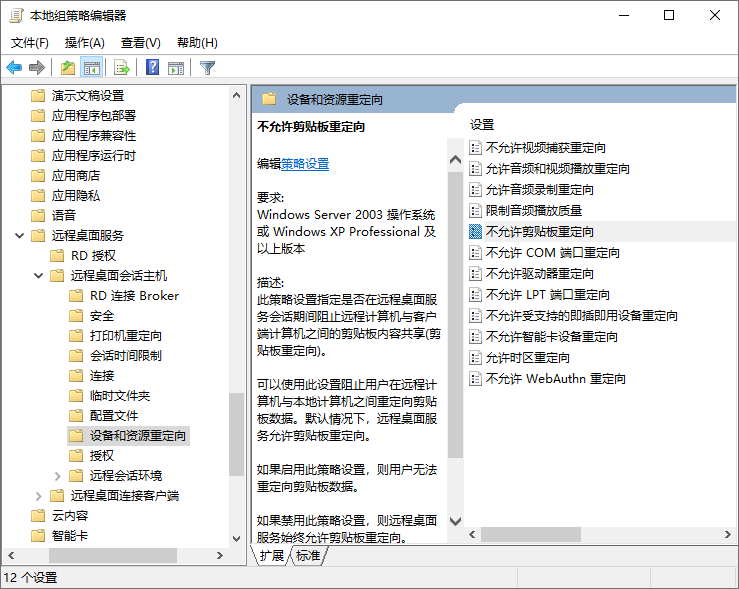Viewport: 739px width, 589px height.
Task: Click the description pane scroll up arrow
Action: 455,160
